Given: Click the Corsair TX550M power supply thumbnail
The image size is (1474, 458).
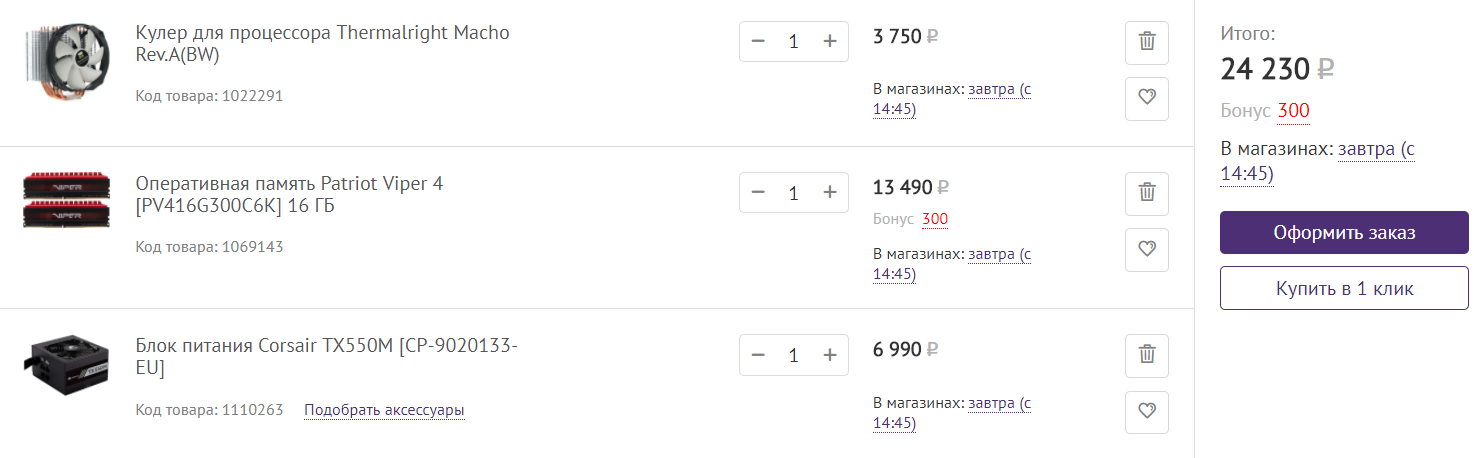Looking at the screenshot, I should 66,367.
